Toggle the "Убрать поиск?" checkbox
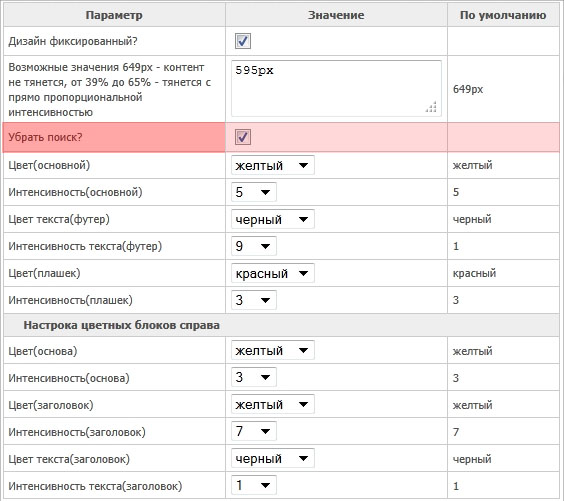This screenshot has width=564, height=501. pyautogui.click(x=243, y=137)
